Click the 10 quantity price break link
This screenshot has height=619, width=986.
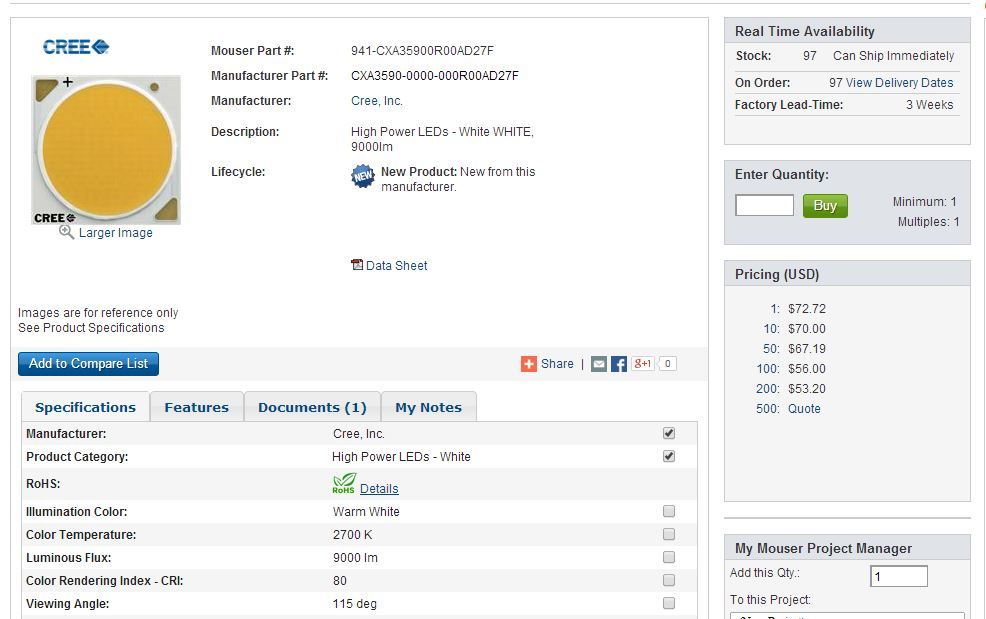coord(771,328)
